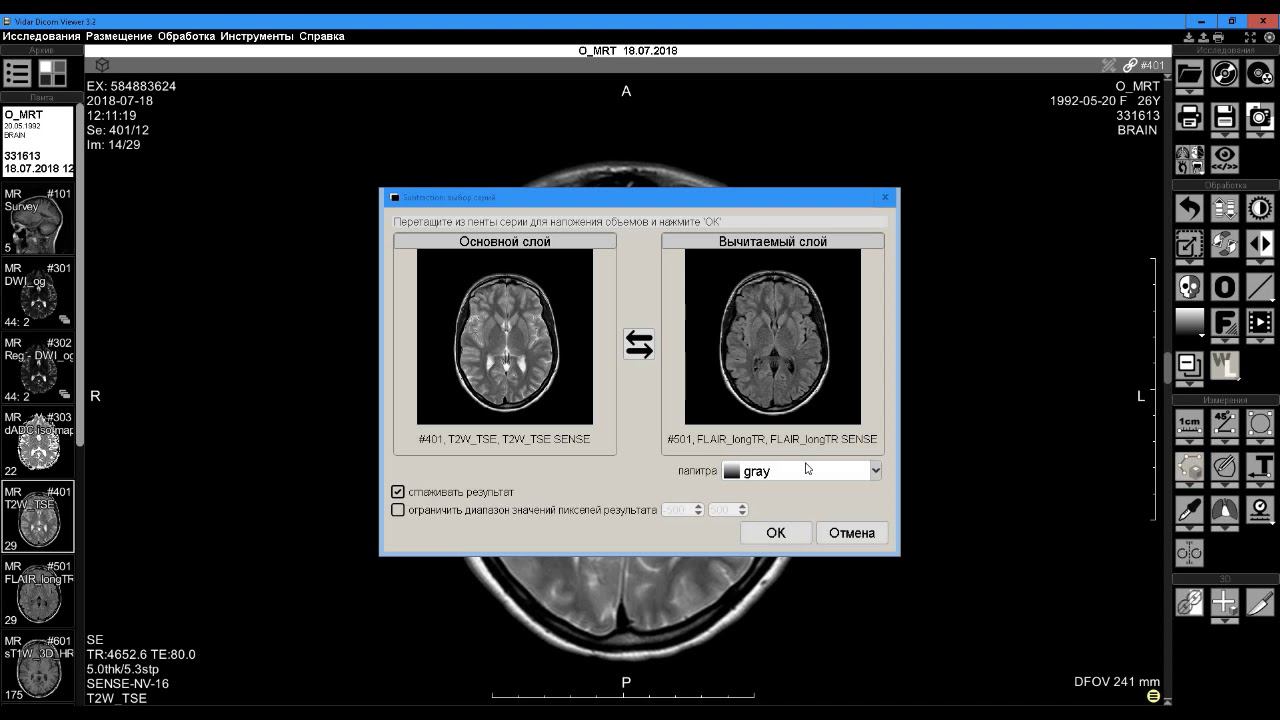The image size is (1280, 720).
Task: Click the grayscale gradient swatch in Обработка panel
Action: [1189, 323]
